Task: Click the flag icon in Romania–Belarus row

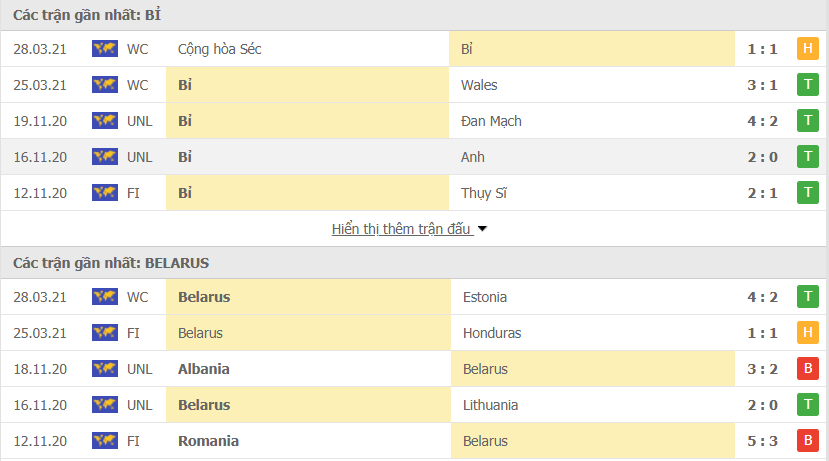Action: pos(104,441)
